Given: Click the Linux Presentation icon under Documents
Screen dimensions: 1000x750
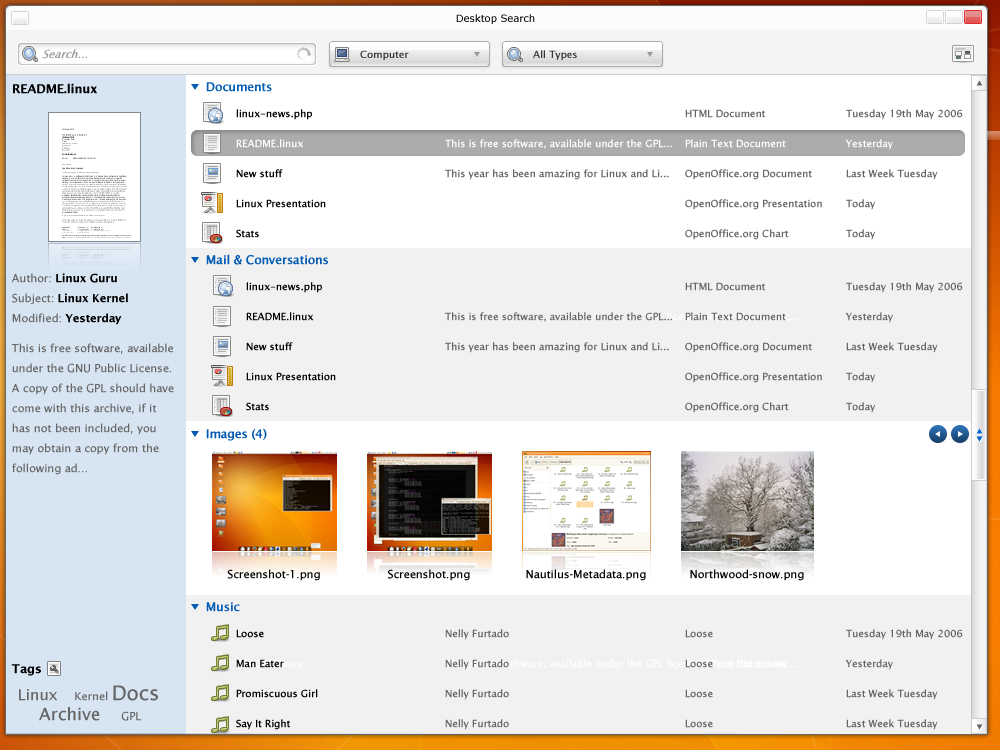Looking at the screenshot, I should click(212, 203).
